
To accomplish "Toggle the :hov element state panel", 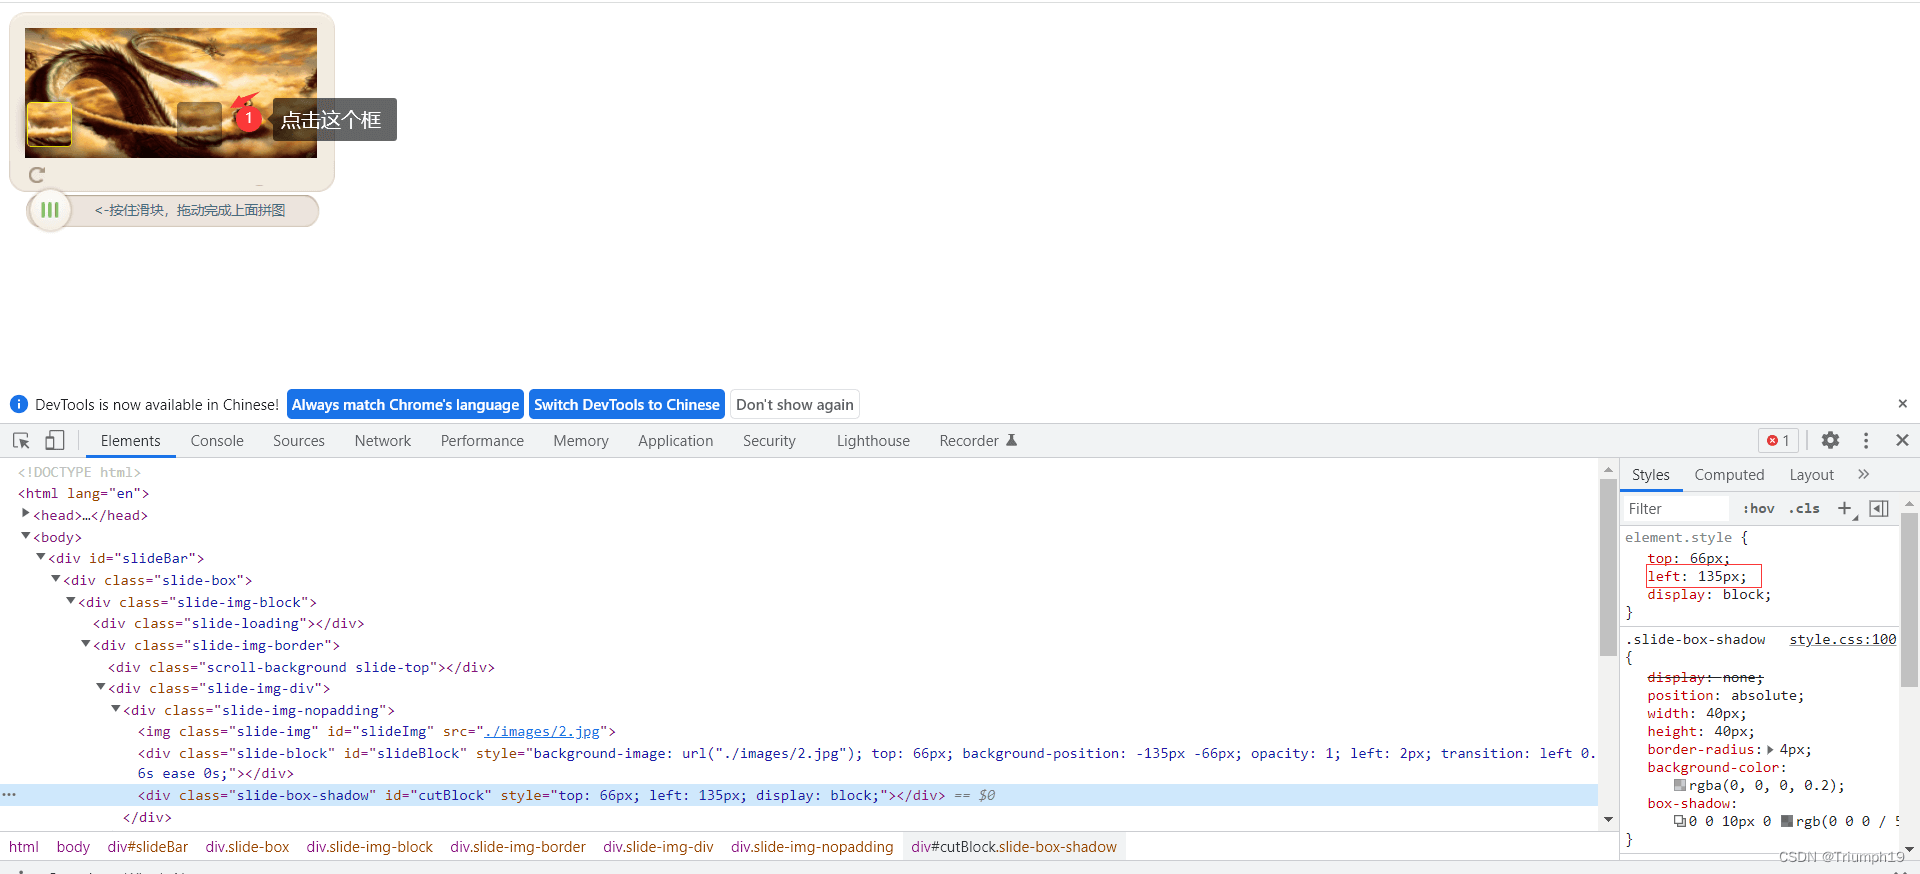I will 1758,509.
